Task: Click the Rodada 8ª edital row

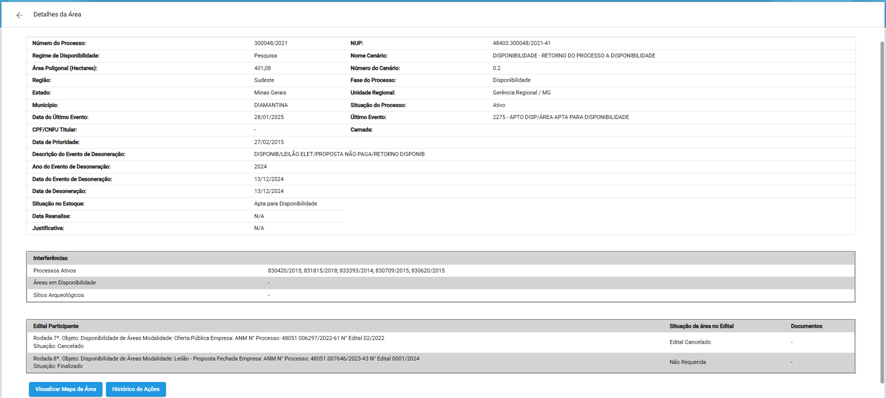Action: pyautogui.click(x=441, y=362)
